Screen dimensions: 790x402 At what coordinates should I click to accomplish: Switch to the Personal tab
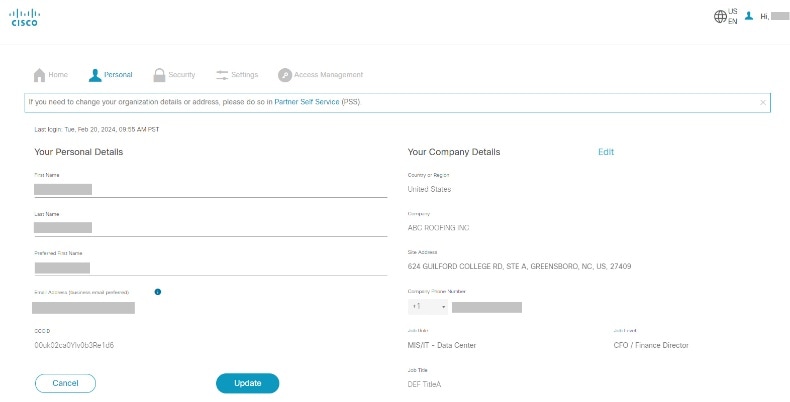click(110, 75)
